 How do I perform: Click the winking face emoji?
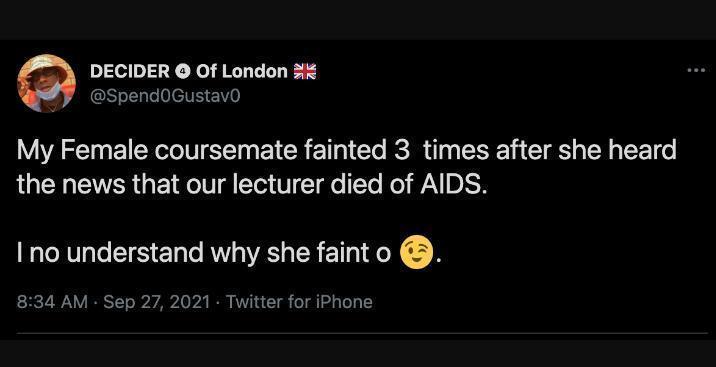coord(416,253)
